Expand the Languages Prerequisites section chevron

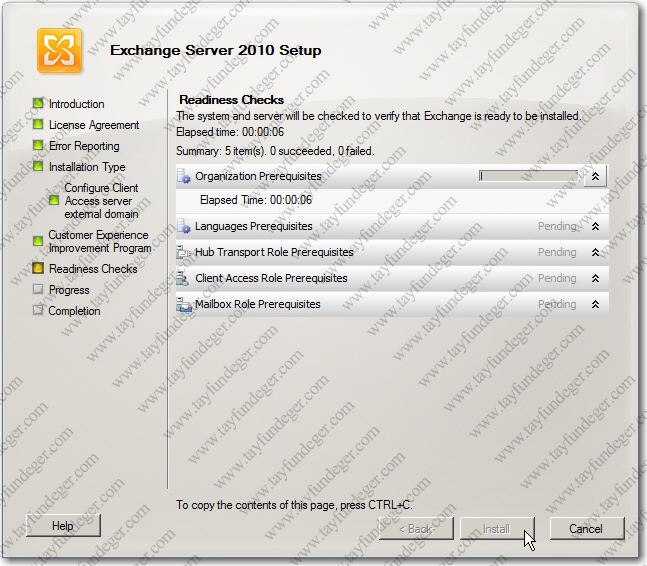[x=595, y=226]
